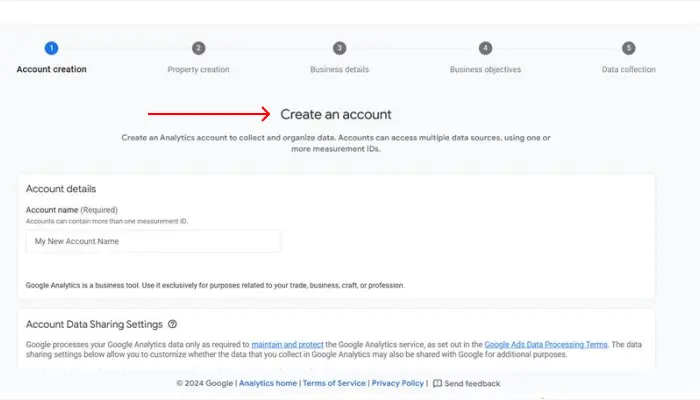The image size is (700, 400).
Task: Click the "Account details" section heading
Action: pyautogui.click(x=61, y=189)
